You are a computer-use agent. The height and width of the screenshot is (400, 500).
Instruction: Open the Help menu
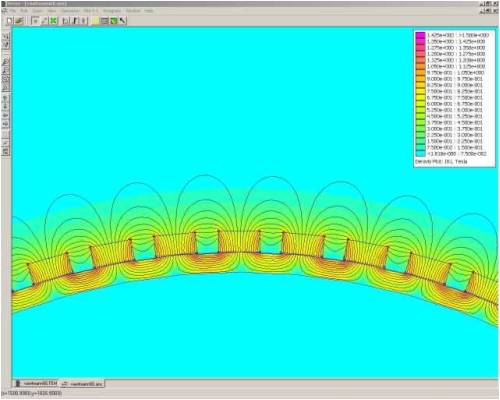(149, 11)
